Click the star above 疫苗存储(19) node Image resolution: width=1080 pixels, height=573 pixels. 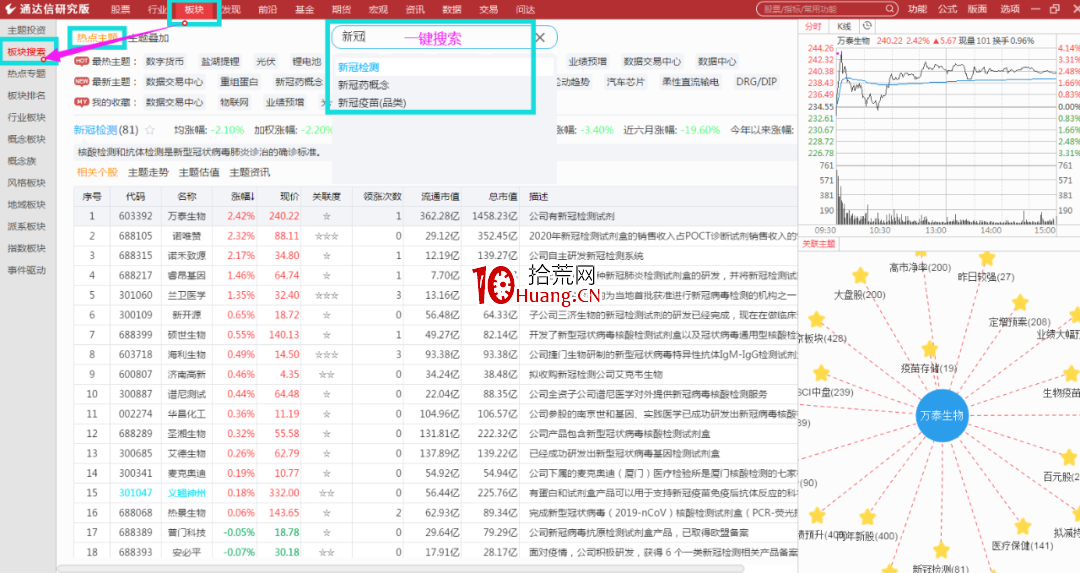(930, 349)
